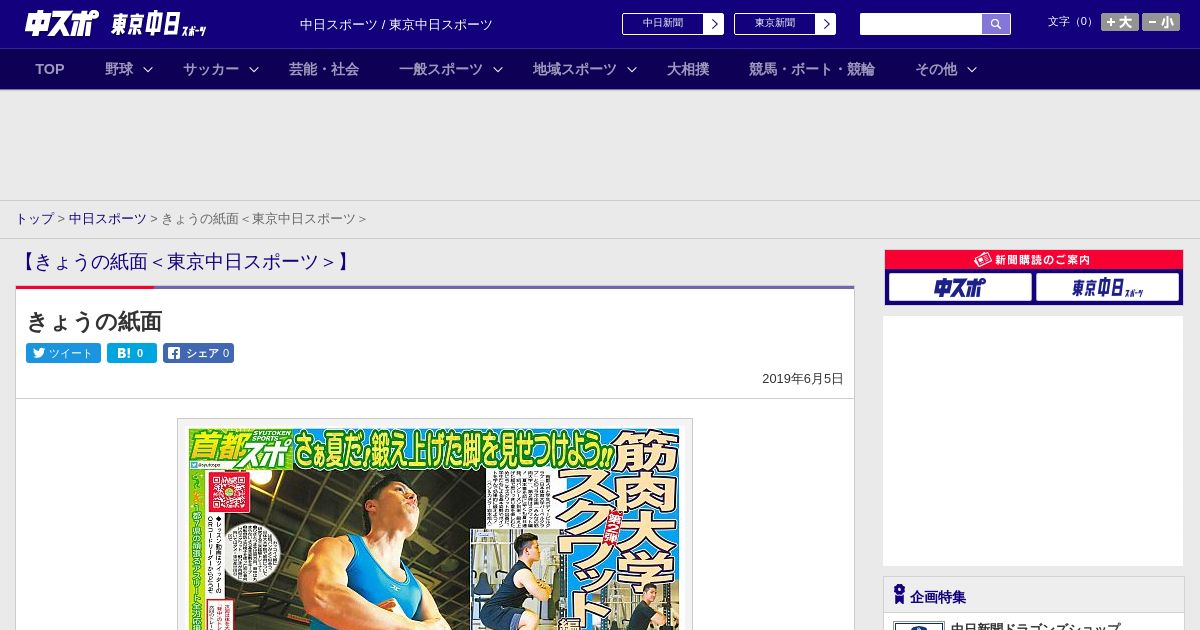Open the 競馬・ボート・競輪 menu item
The image size is (1200, 630).
pyautogui.click(x=812, y=69)
